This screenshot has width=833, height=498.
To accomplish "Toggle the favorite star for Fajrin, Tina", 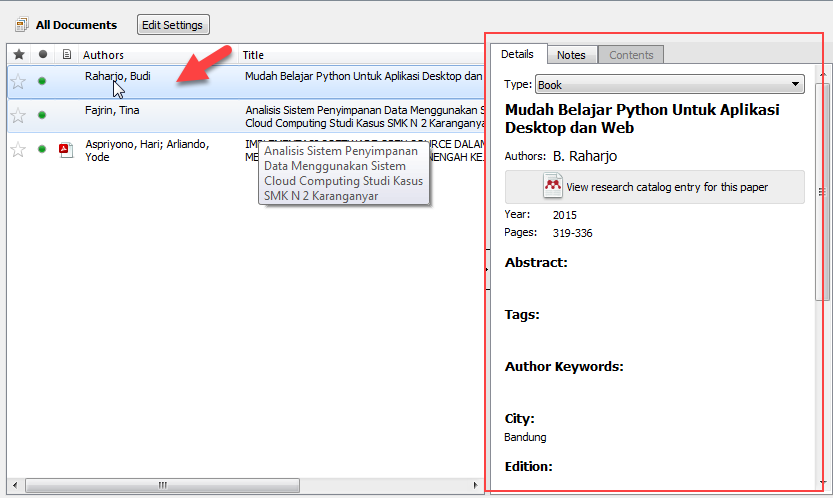I will pos(18,116).
